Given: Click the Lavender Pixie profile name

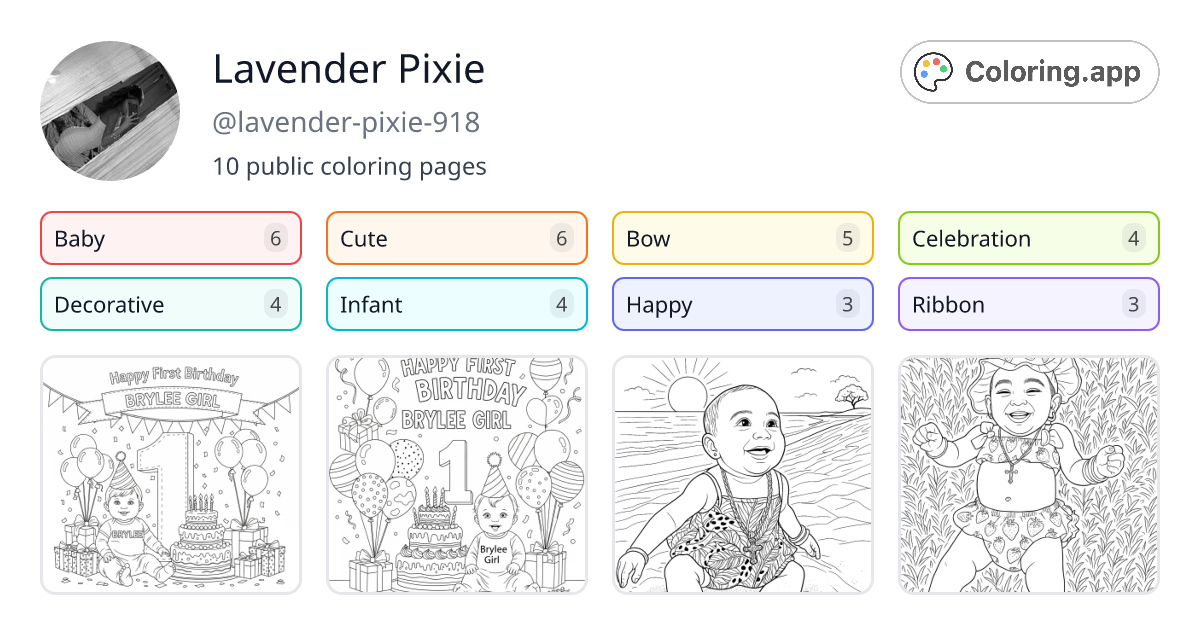Looking at the screenshot, I should (349, 69).
